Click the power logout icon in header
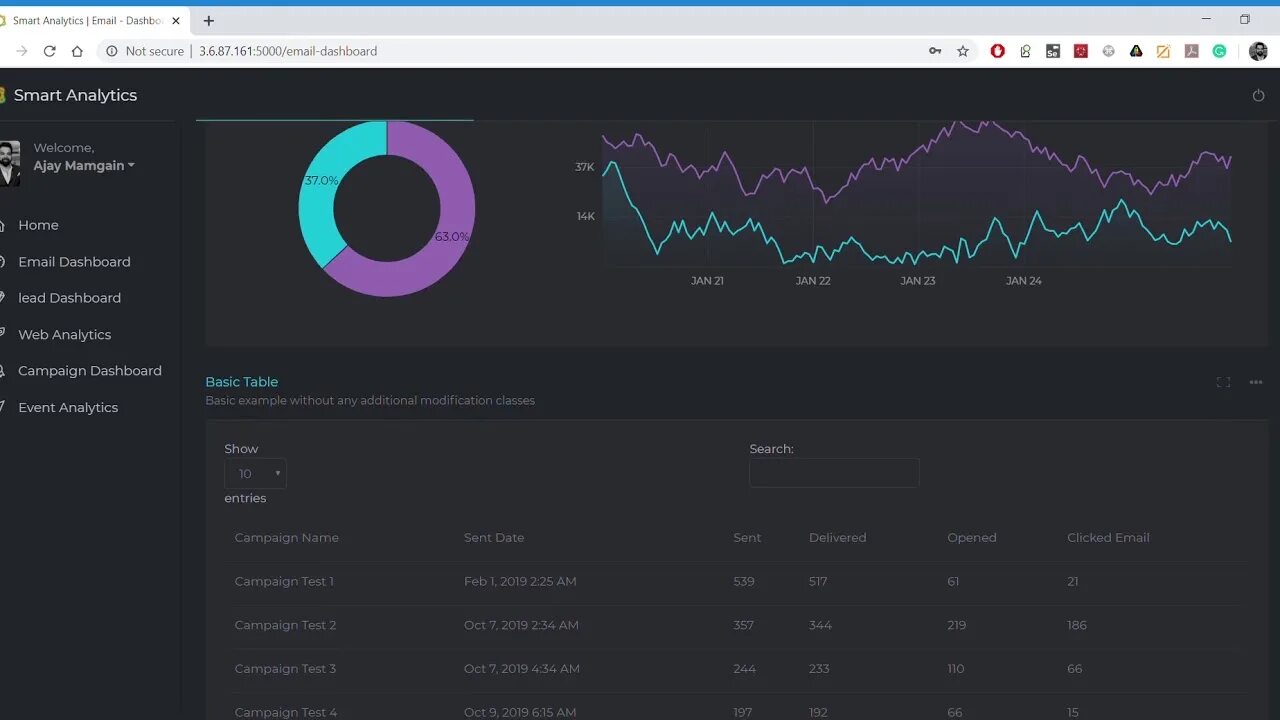 coord(1258,95)
